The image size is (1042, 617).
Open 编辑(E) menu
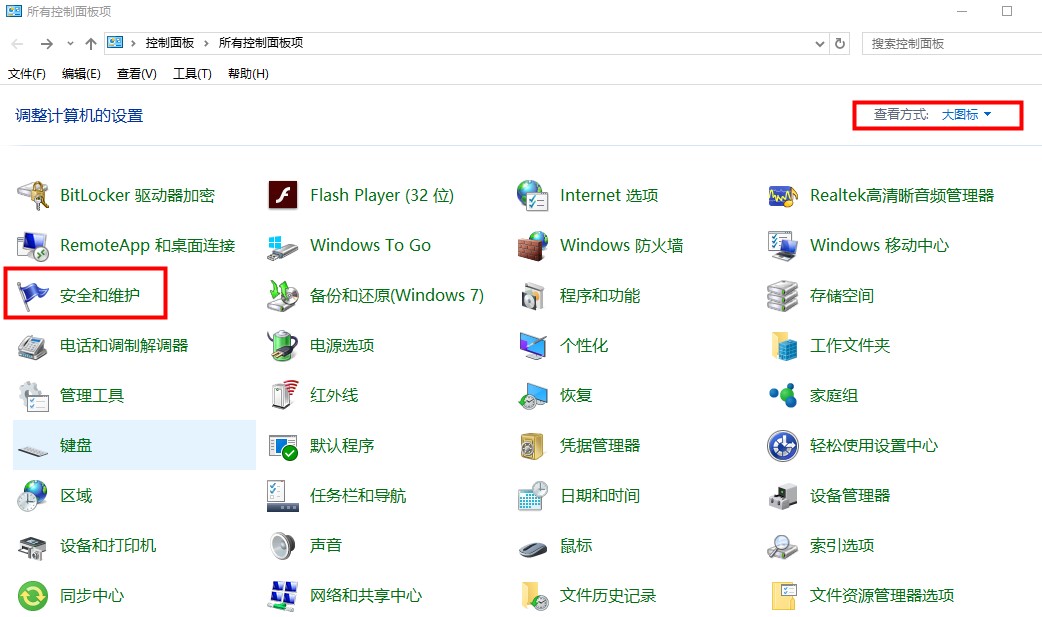[x=81, y=74]
